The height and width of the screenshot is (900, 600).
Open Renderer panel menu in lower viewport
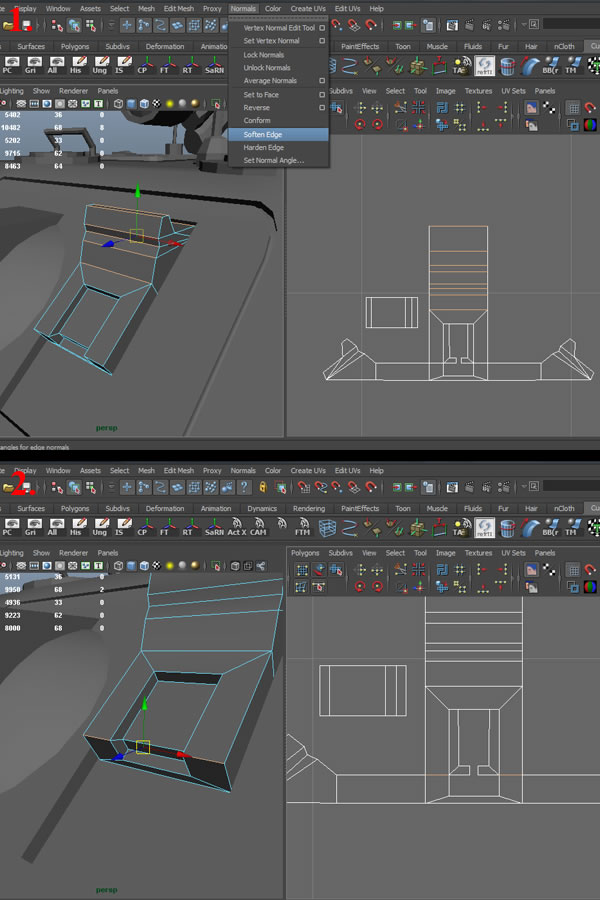pyautogui.click(x=73, y=553)
